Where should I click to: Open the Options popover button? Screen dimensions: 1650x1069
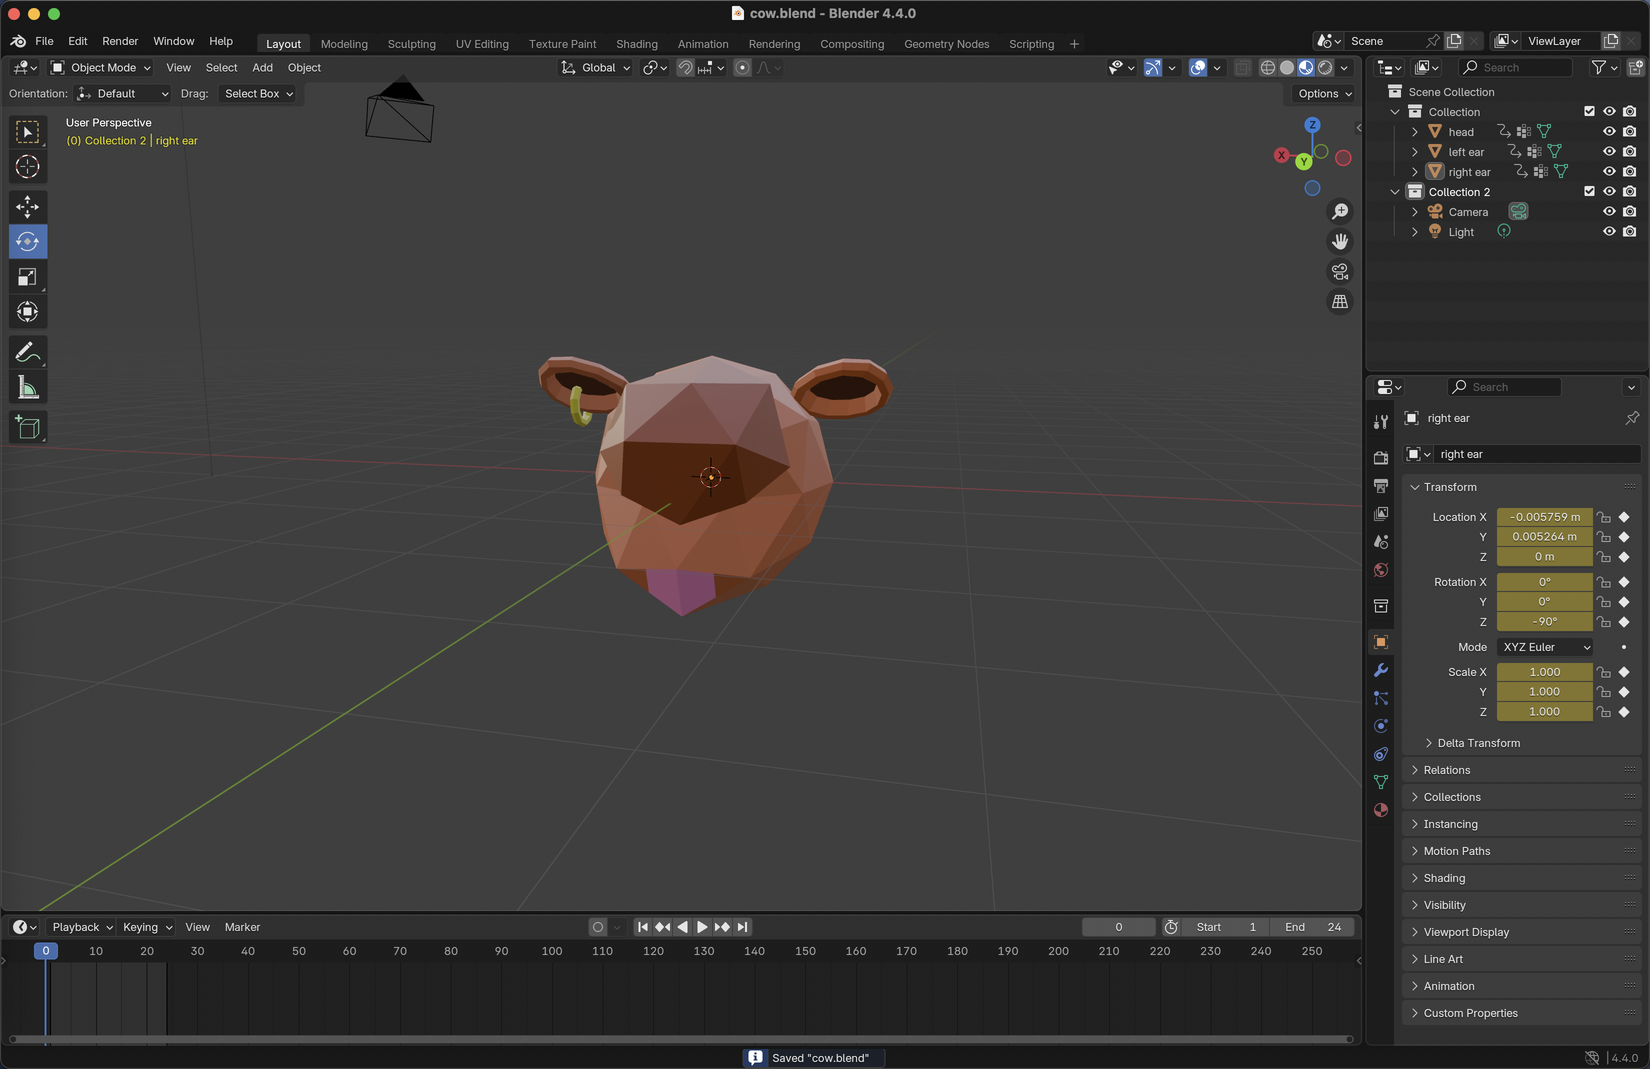click(x=1324, y=94)
